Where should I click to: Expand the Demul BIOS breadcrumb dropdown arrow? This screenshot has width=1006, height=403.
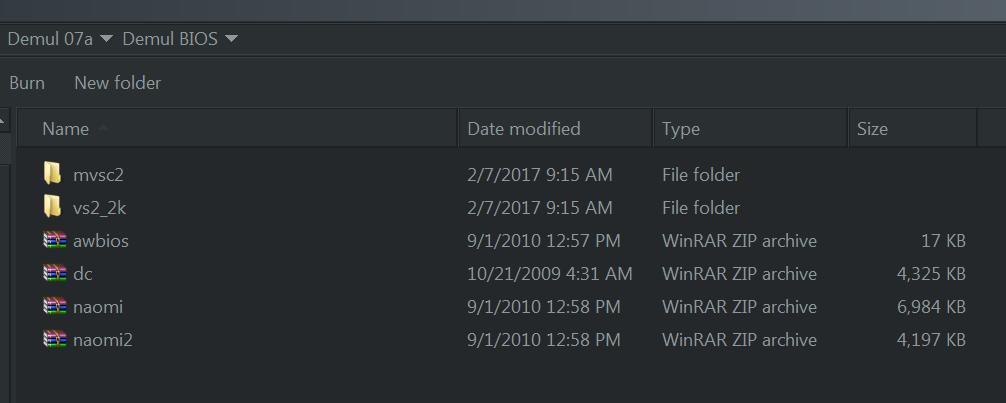(x=231, y=39)
